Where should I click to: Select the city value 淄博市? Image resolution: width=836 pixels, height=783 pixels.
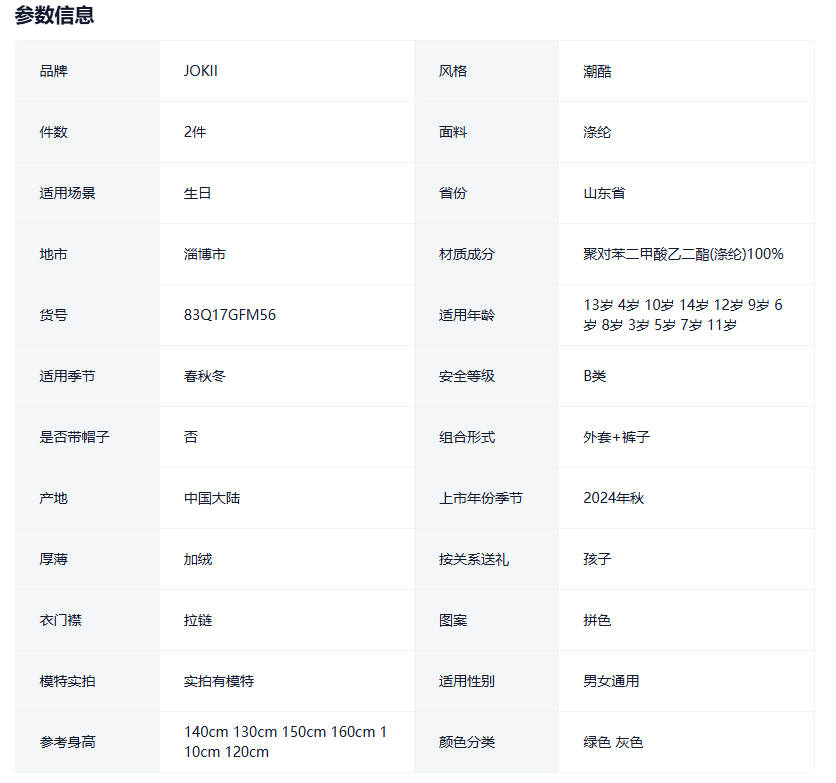[x=205, y=254]
